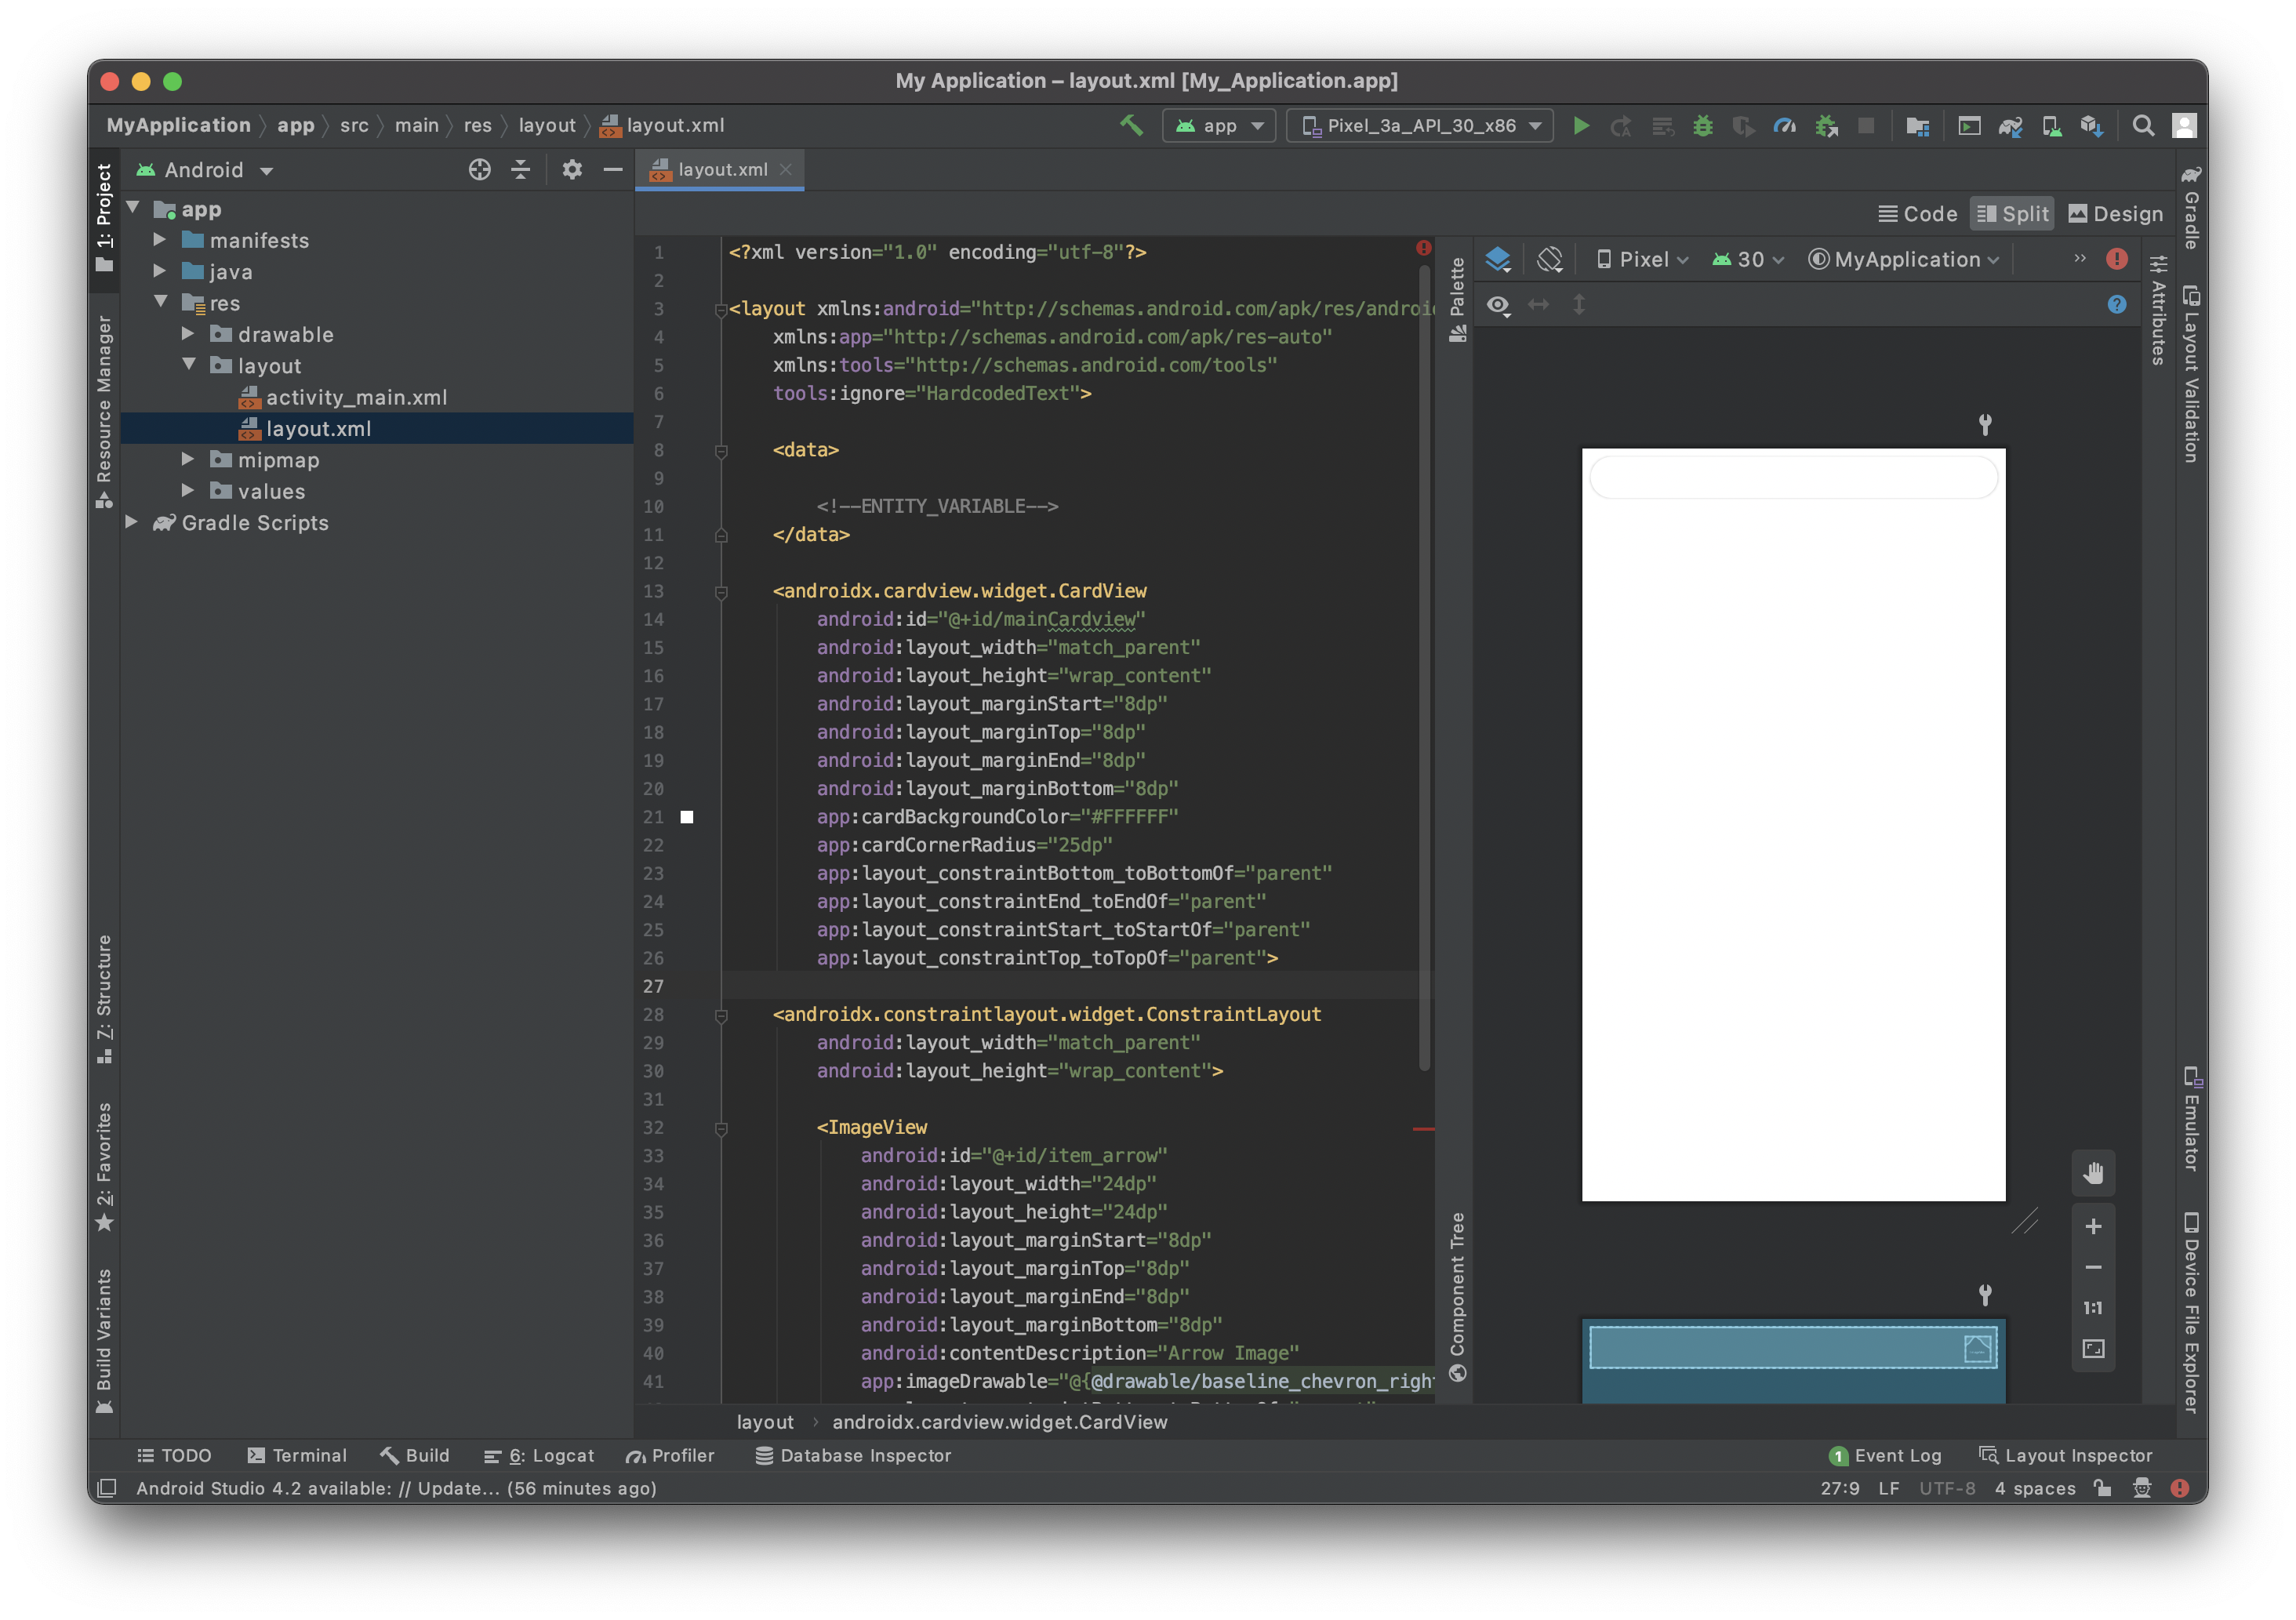Click the res breadcrumb in navigation bar

pyautogui.click(x=477, y=126)
